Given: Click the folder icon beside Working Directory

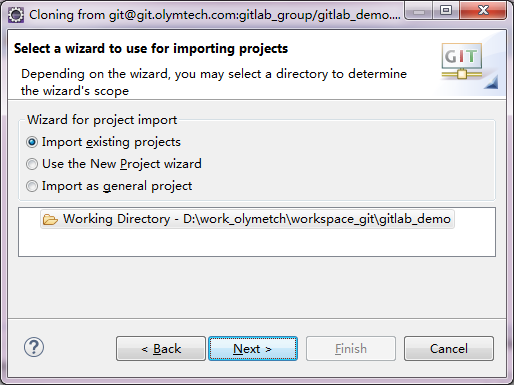Looking at the screenshot, I should (50, 219).
